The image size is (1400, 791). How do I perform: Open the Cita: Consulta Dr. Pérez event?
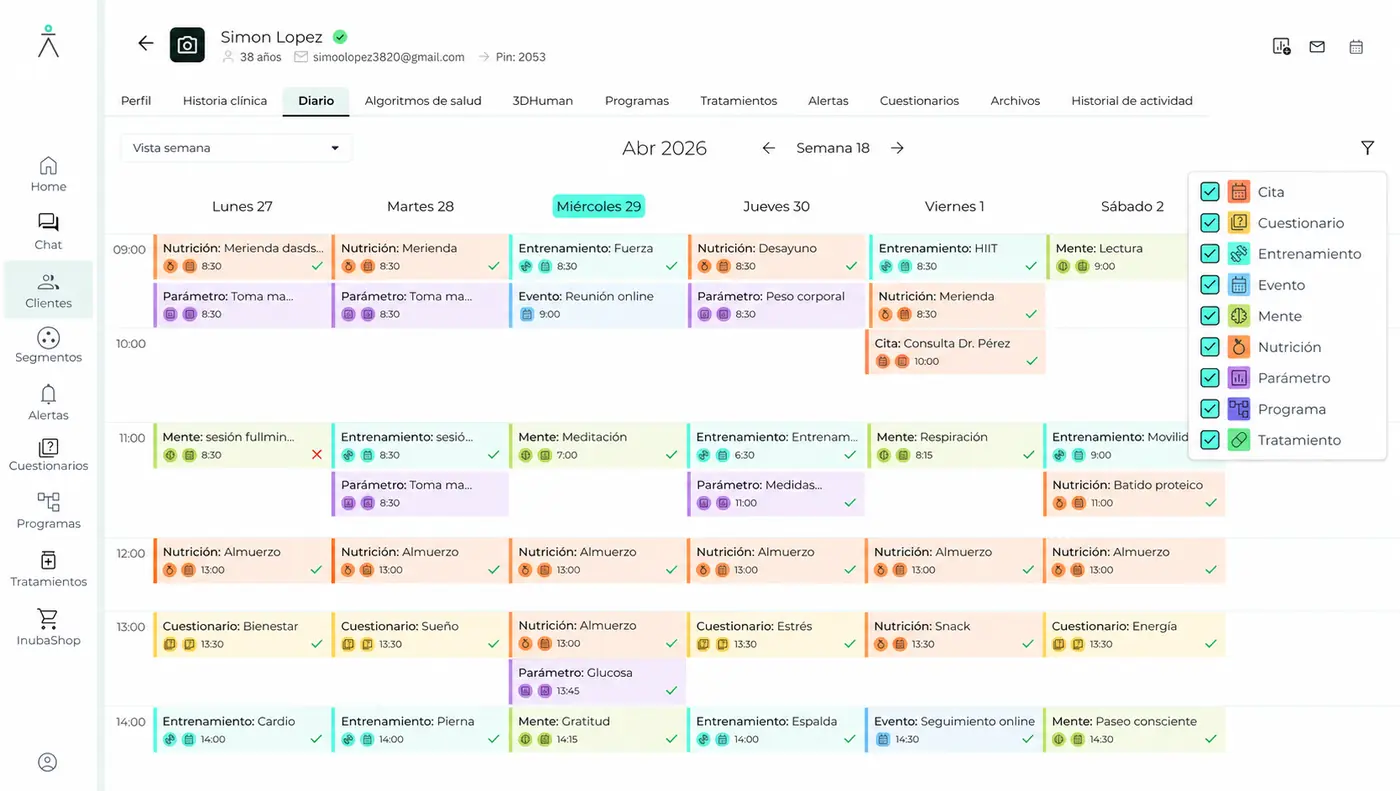click(x=955, y=352)
